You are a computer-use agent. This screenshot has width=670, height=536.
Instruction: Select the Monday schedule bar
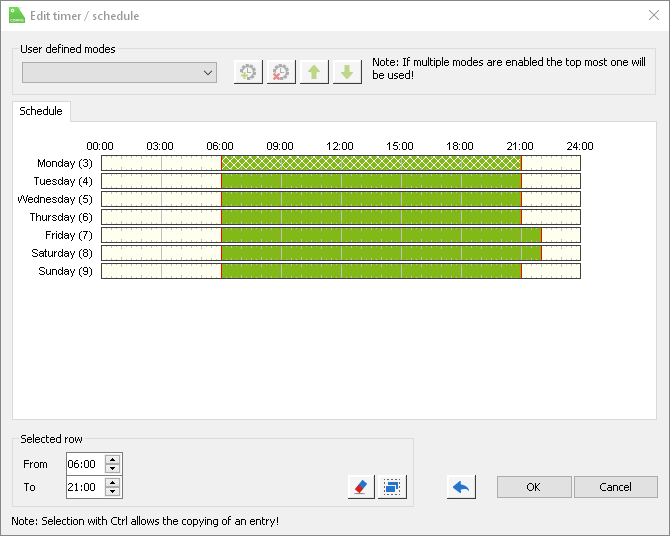click(x=370, y=163)
